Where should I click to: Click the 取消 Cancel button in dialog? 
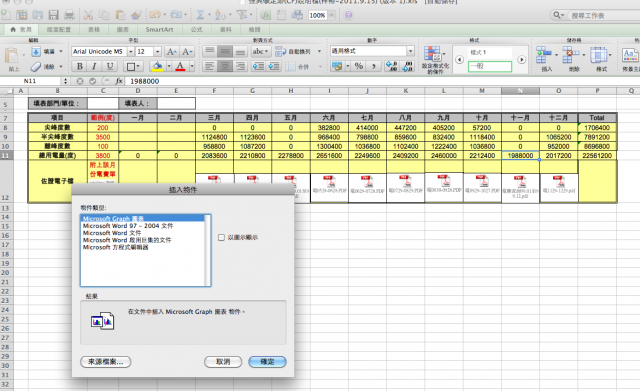point(223,362)
